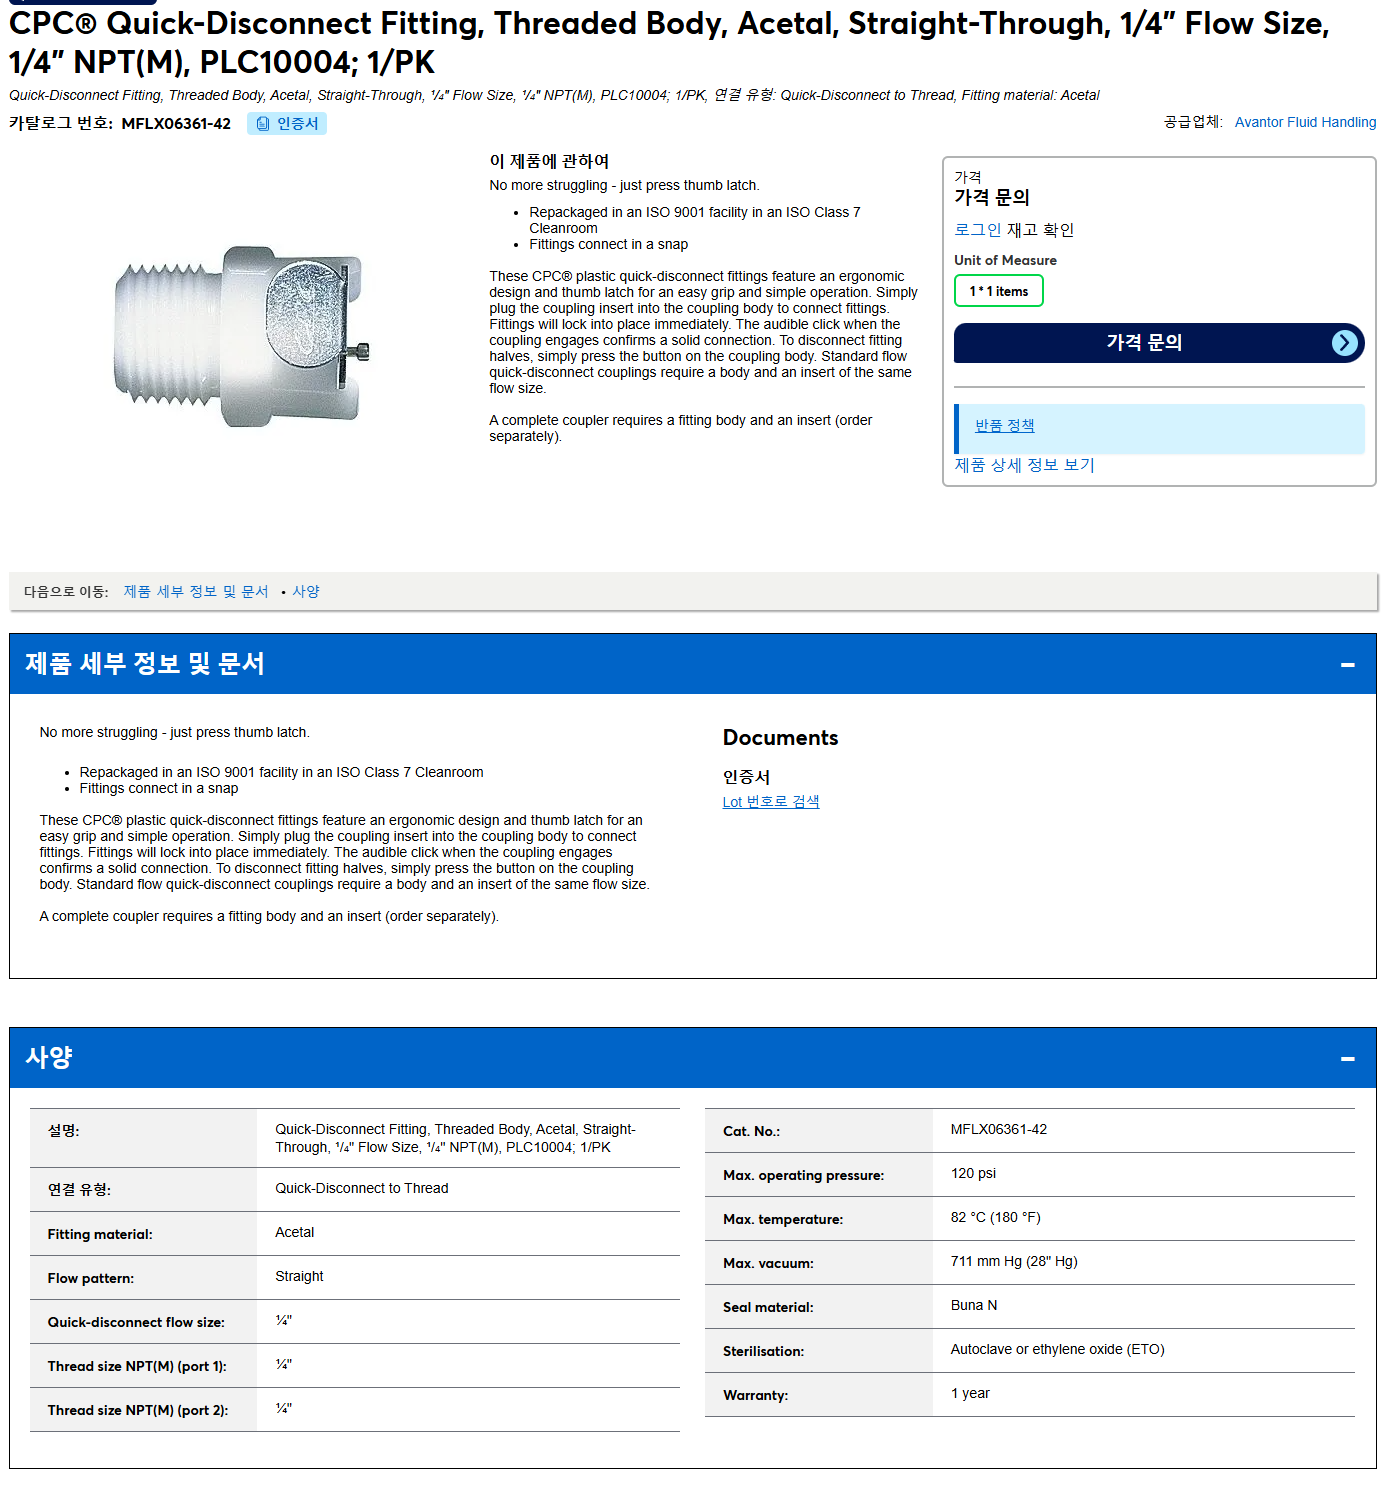Click the Documents heading
This screenshot has width=1384, height=1489.
[x=780, y=738]
